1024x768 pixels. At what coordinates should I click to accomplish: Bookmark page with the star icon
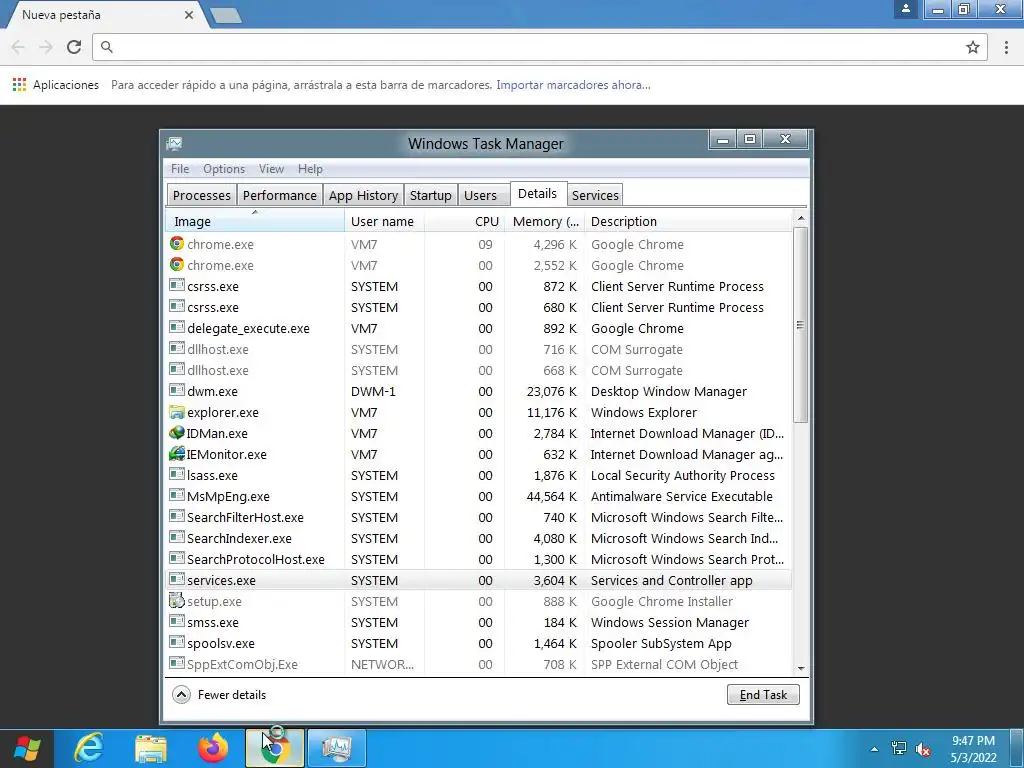pyautogui.click(x=973, y=47)
